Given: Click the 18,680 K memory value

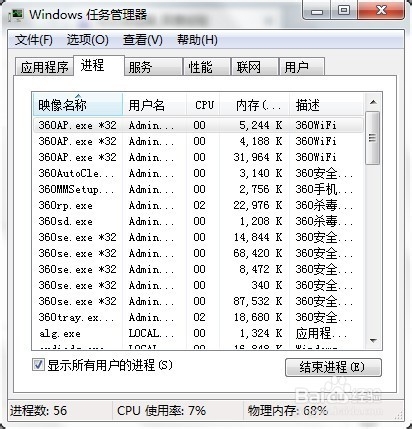Looking at the screenshot, I should tap(258, 317).
